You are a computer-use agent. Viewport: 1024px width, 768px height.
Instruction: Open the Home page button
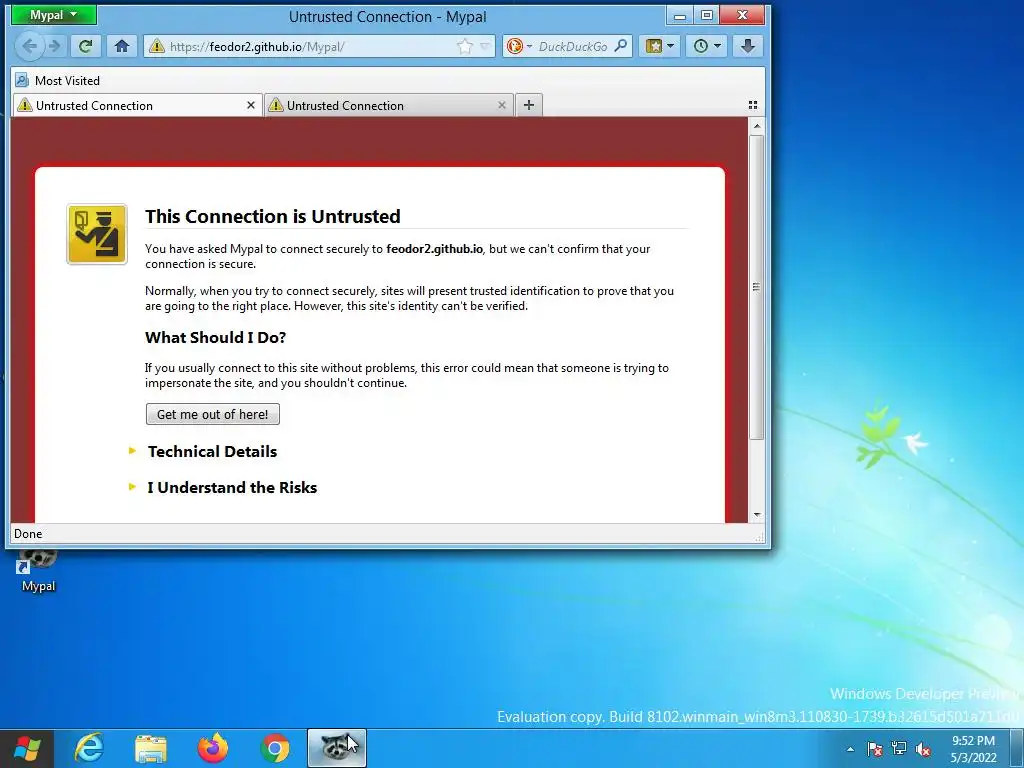click(x=121, y=46)
